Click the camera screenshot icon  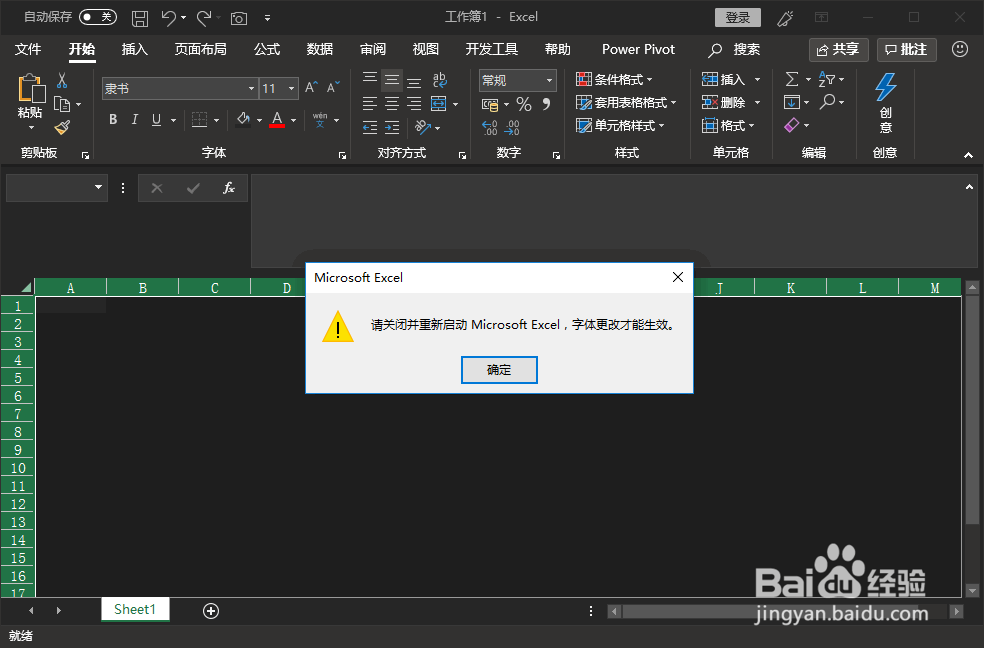click(x=238, y=19)
